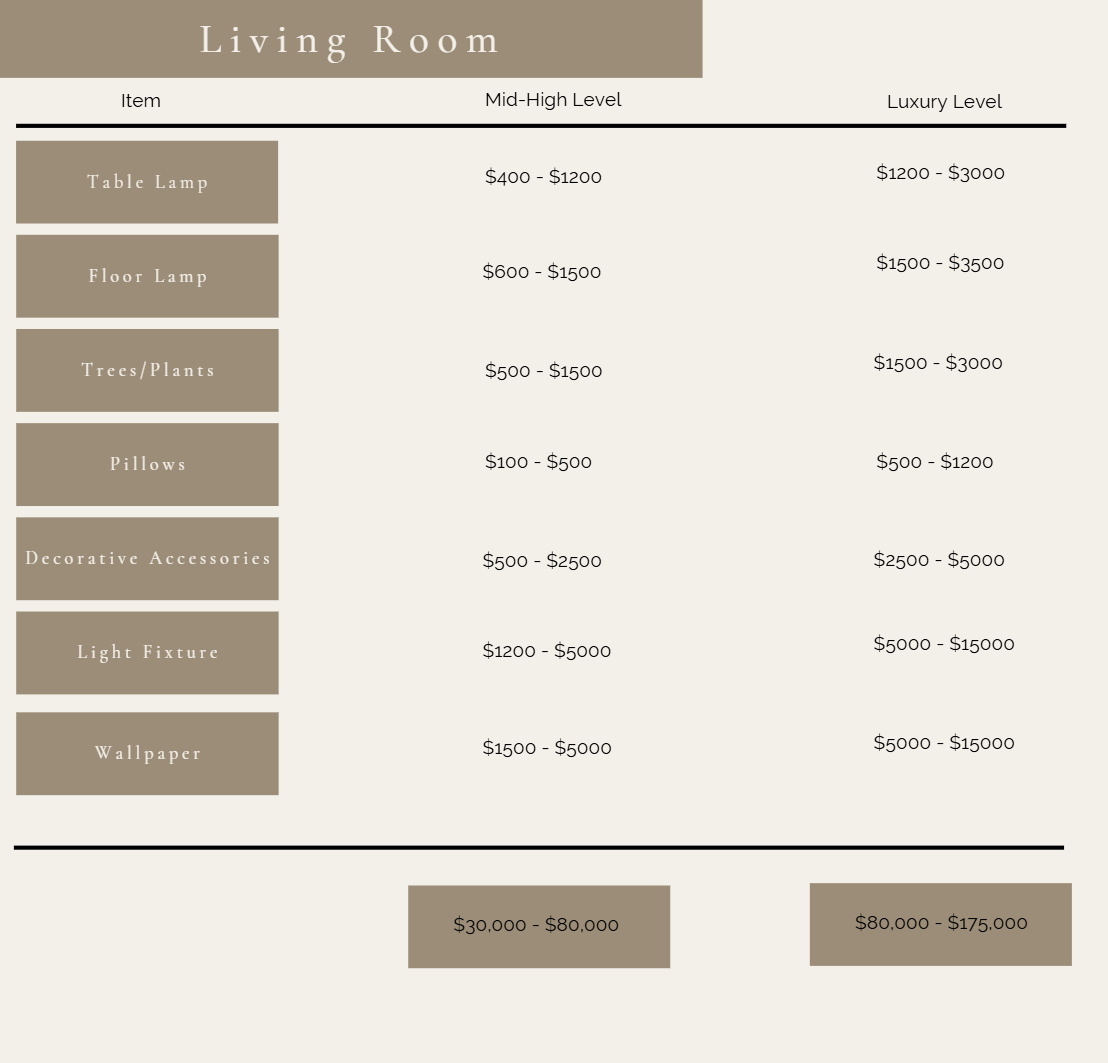Select the $1500 - $5000 wallpaper price
Viewport: 1108px width, 1063px height.
(547, 748)
